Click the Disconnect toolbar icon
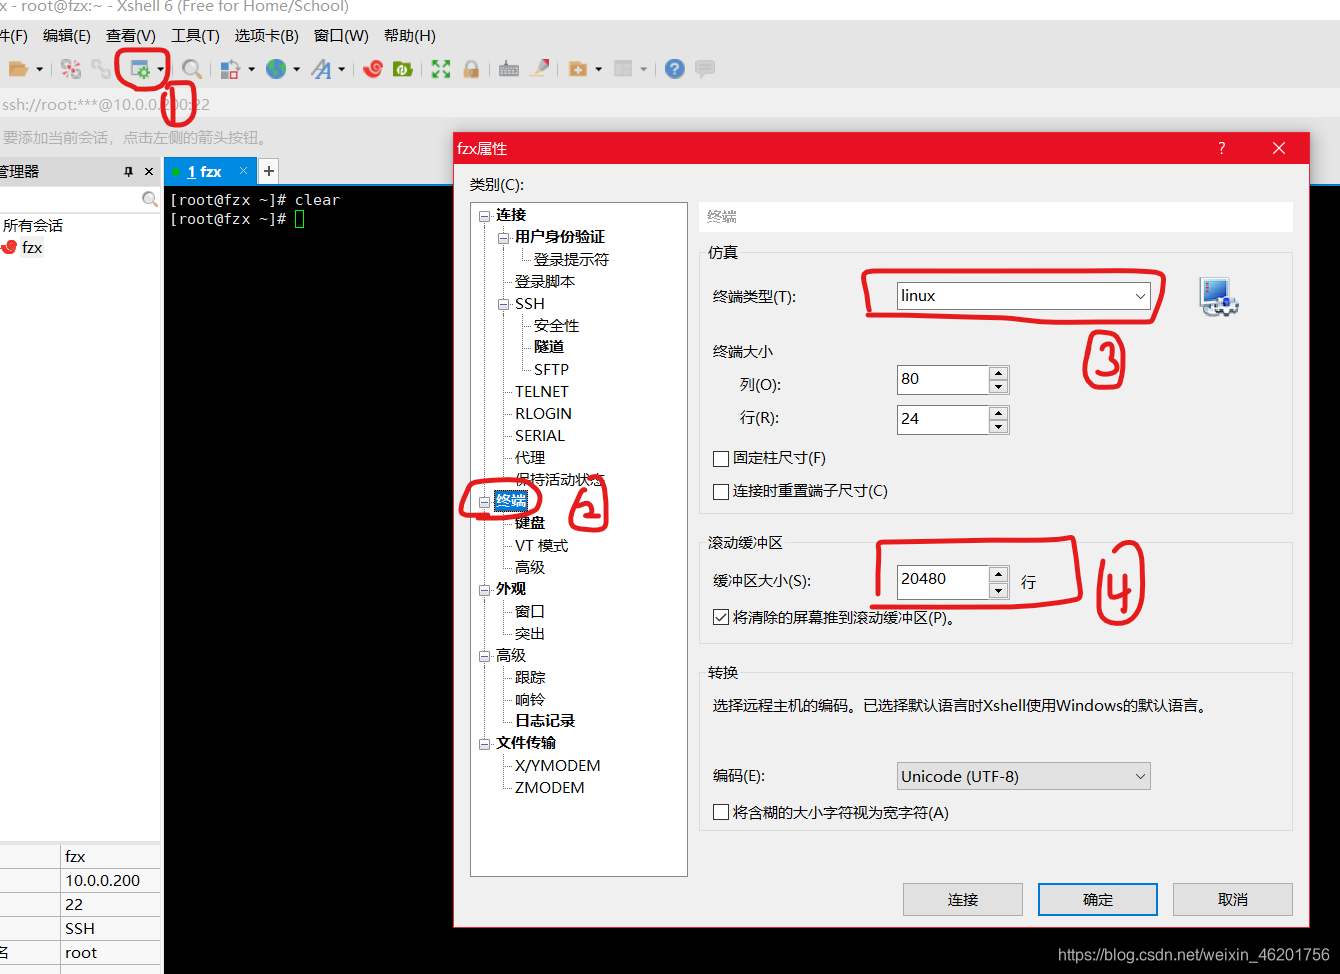Image resolution: width=1340 pixels, height=974 pixels. tap(71, 69)
